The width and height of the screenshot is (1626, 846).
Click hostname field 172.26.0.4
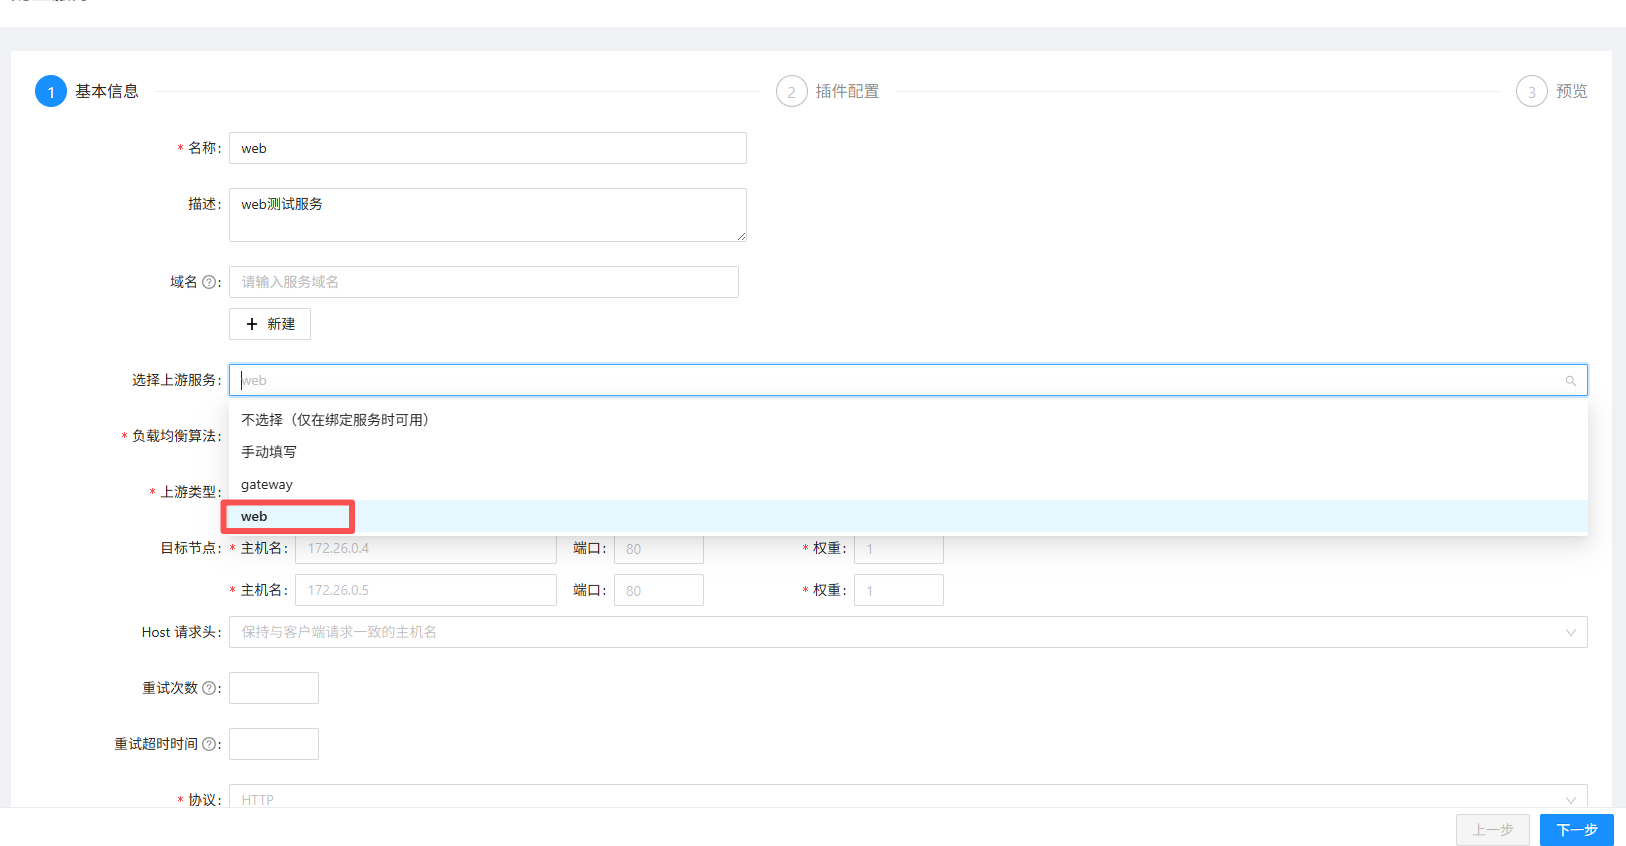[x=426, y=549]
